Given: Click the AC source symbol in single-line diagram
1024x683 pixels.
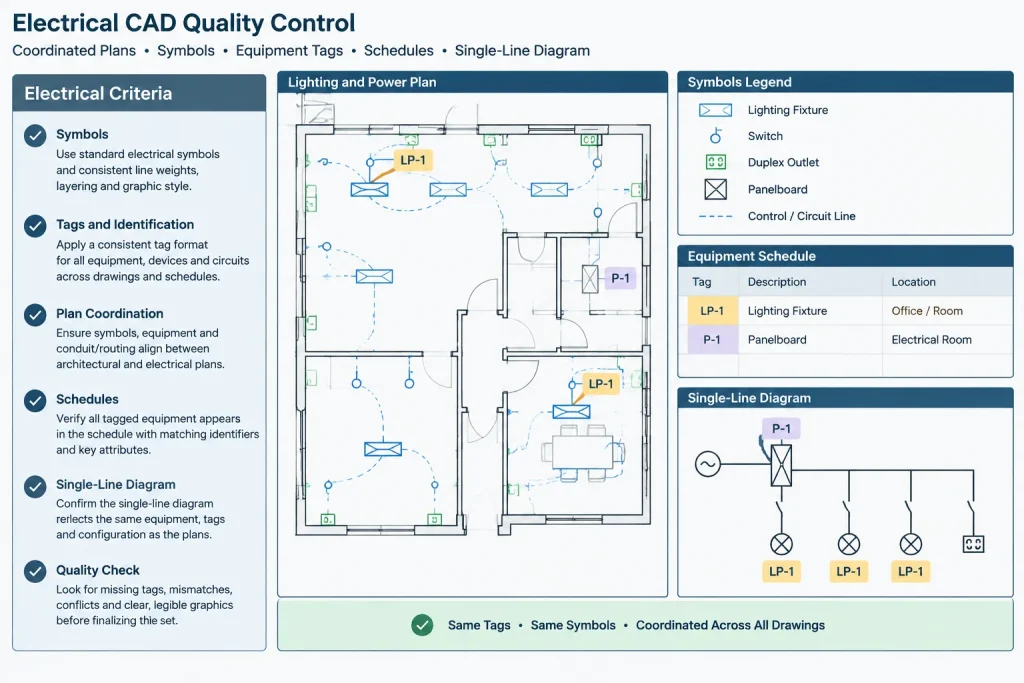Looking at the screenshot, I should (707, 464).
